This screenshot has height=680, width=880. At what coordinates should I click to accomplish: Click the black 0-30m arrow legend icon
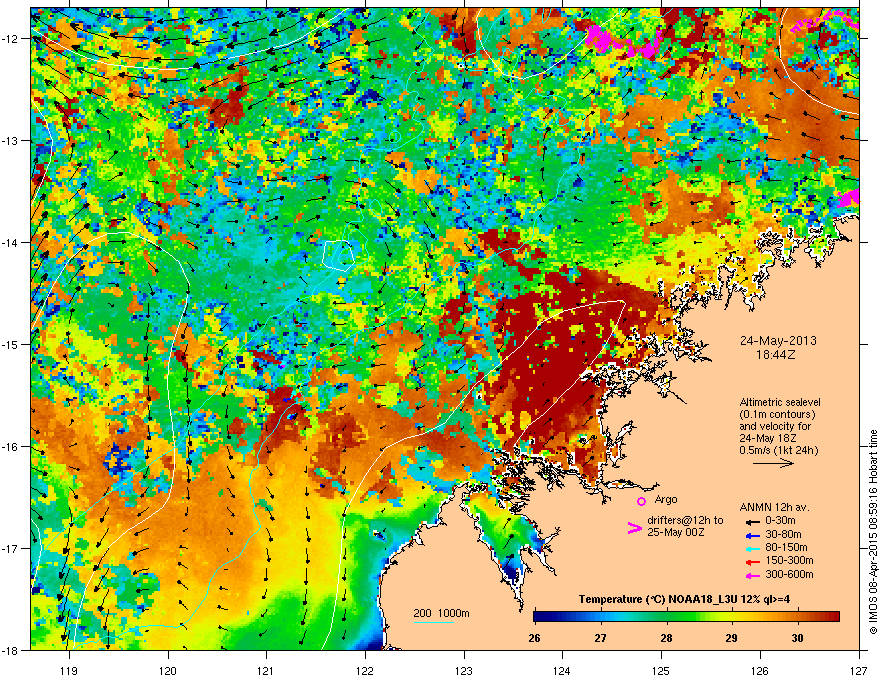point(752,522)
